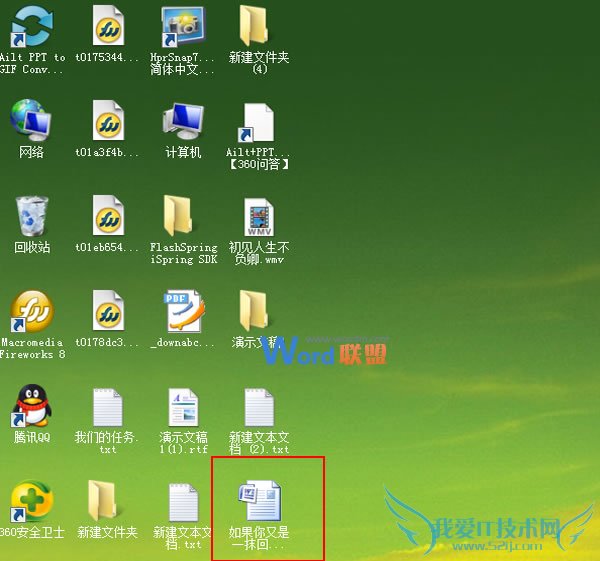Select the 初见人生不负卿.wmv video file
600x561 pixels.
[259, 217]
